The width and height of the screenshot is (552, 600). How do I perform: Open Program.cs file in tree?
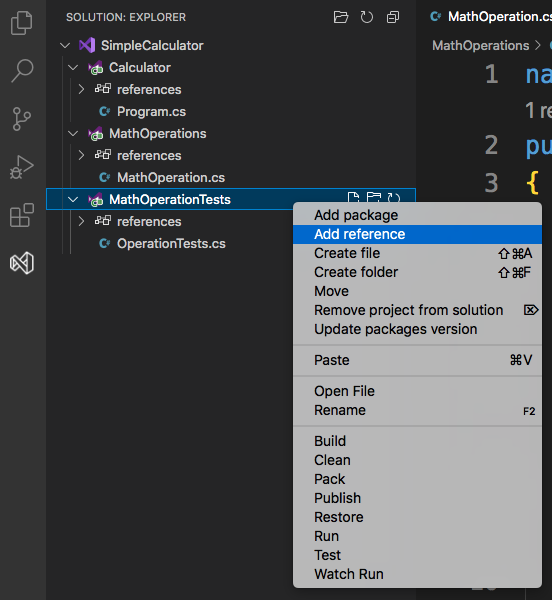151,112
